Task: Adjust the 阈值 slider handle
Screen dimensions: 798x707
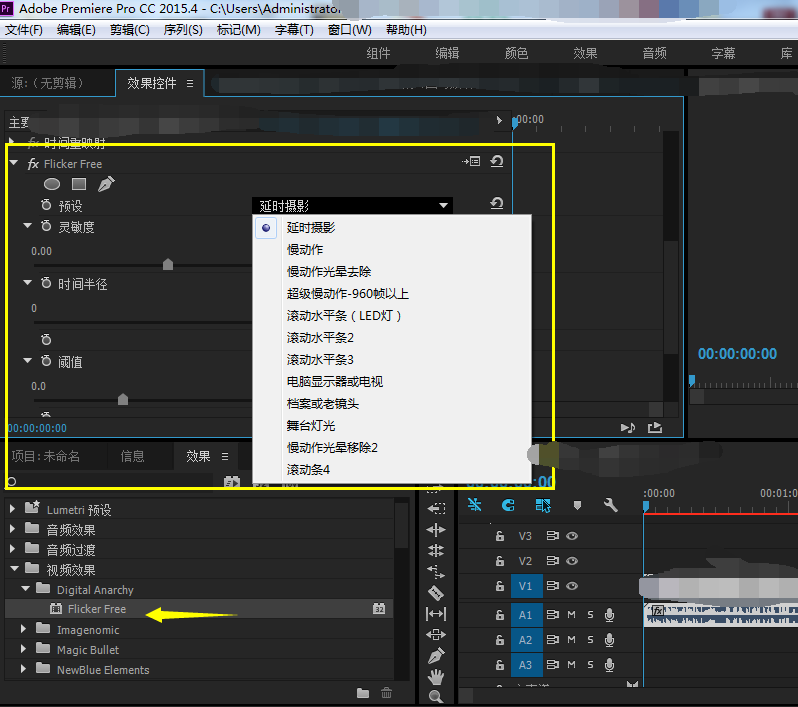Action: click(x=123, y=399)
